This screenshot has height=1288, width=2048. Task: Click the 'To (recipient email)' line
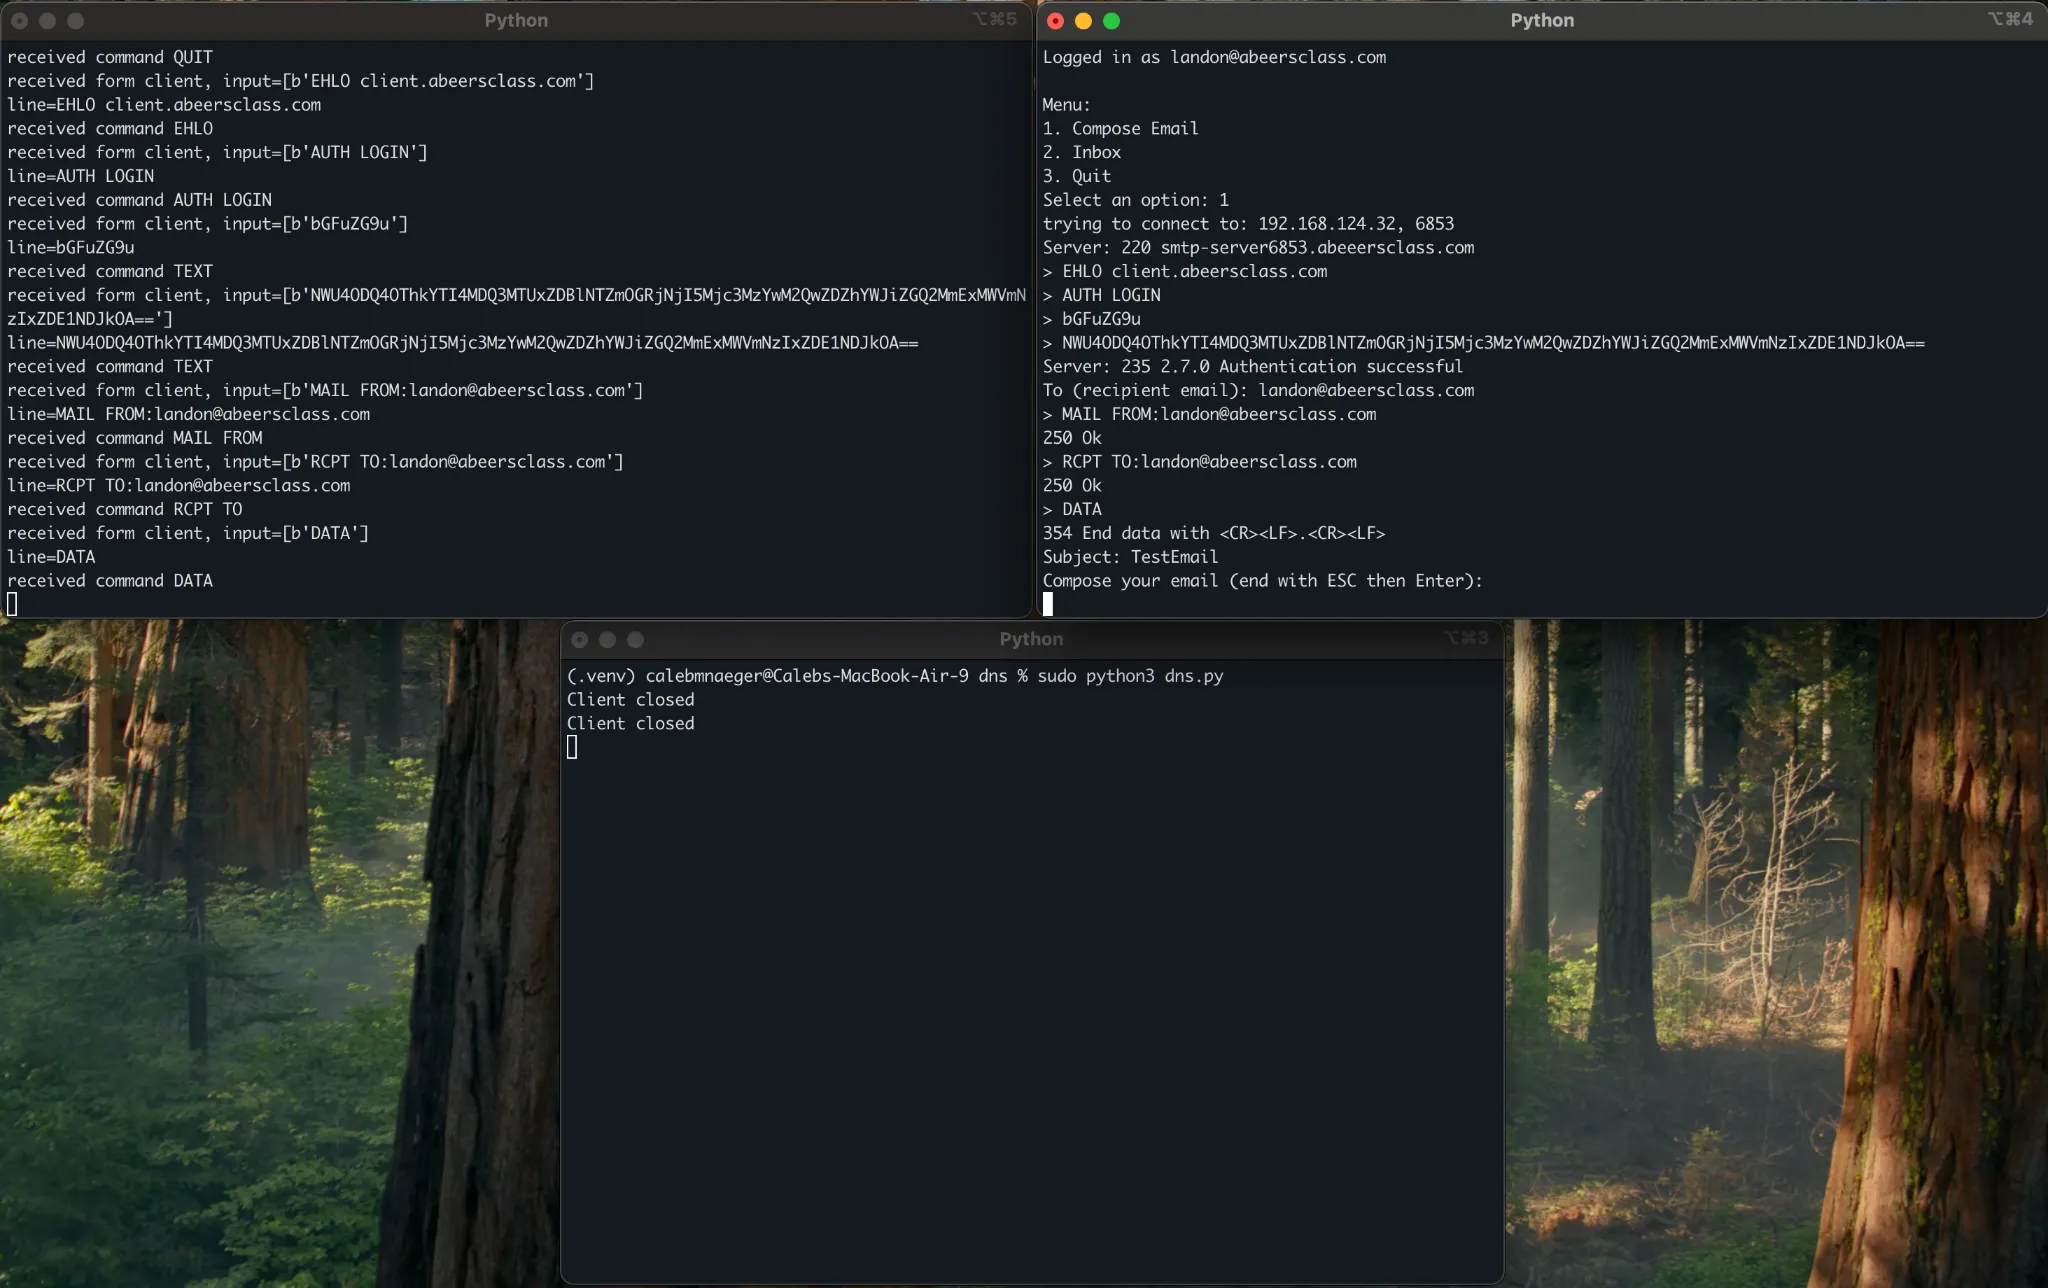1258,391
